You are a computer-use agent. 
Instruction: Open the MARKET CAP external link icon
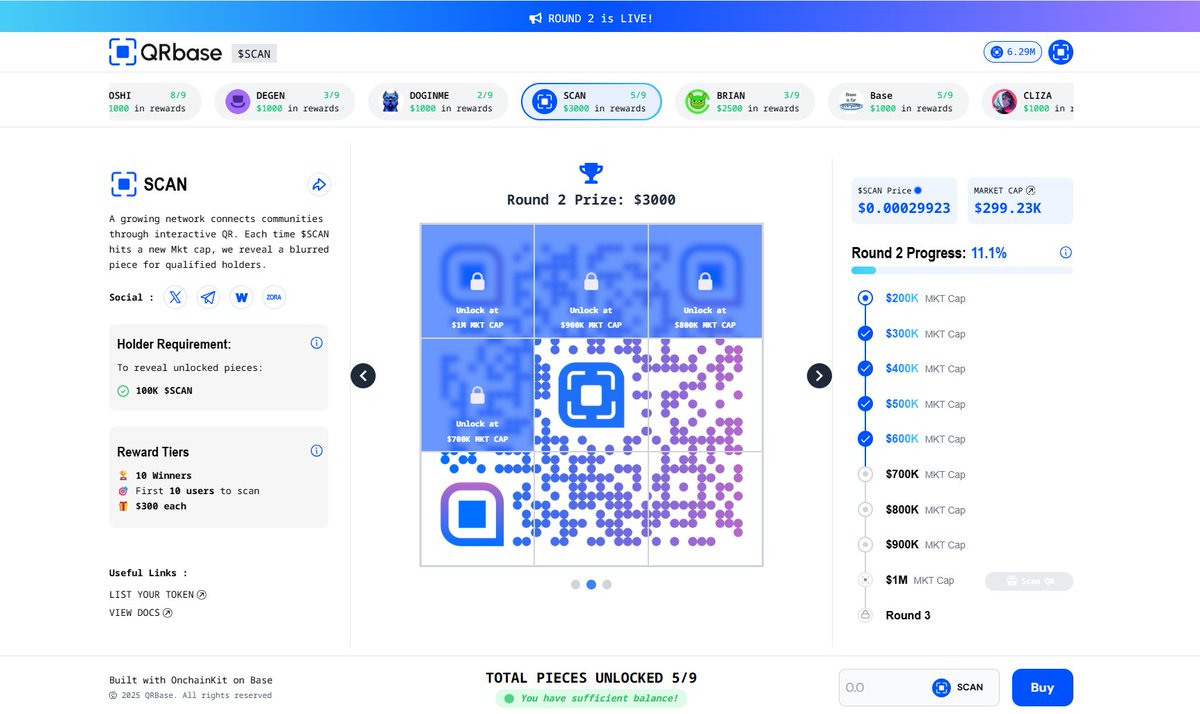click(x=1031, y=190)
